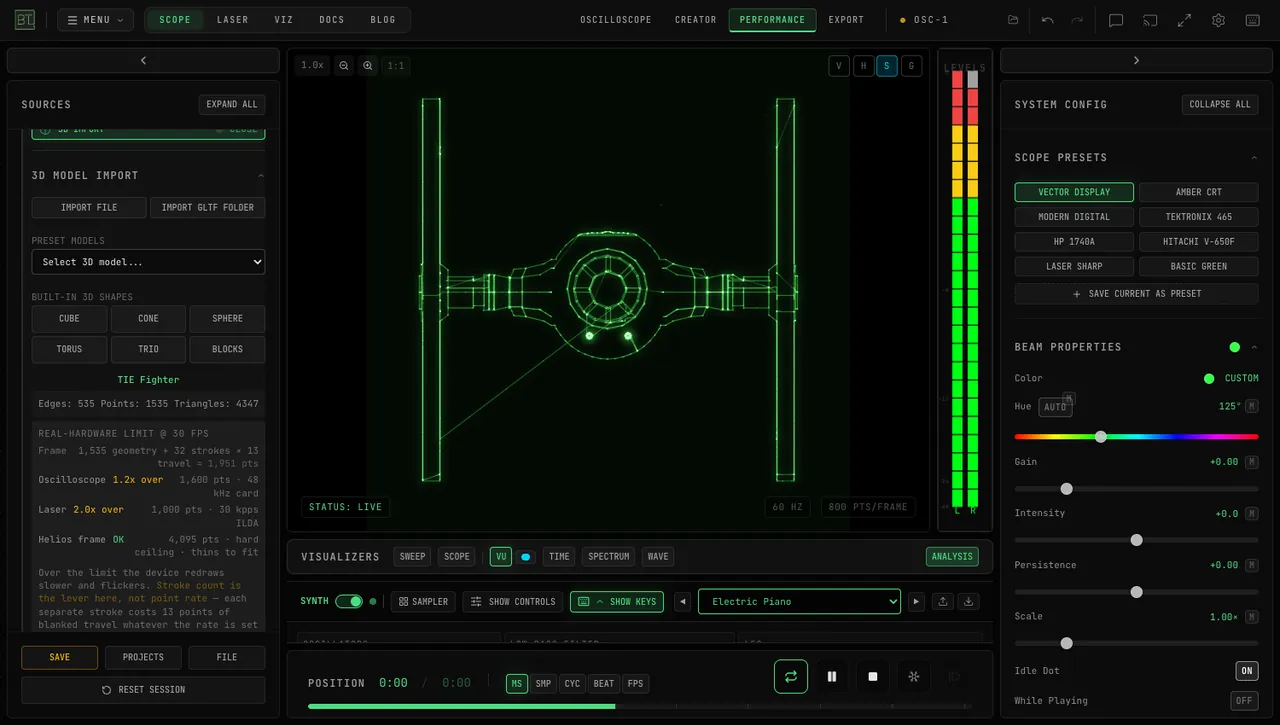The height and width of the screenshot is (725, 1280).
Task: Click the BL logo icon
Action: pyautogui.click(x=24, y=20)
